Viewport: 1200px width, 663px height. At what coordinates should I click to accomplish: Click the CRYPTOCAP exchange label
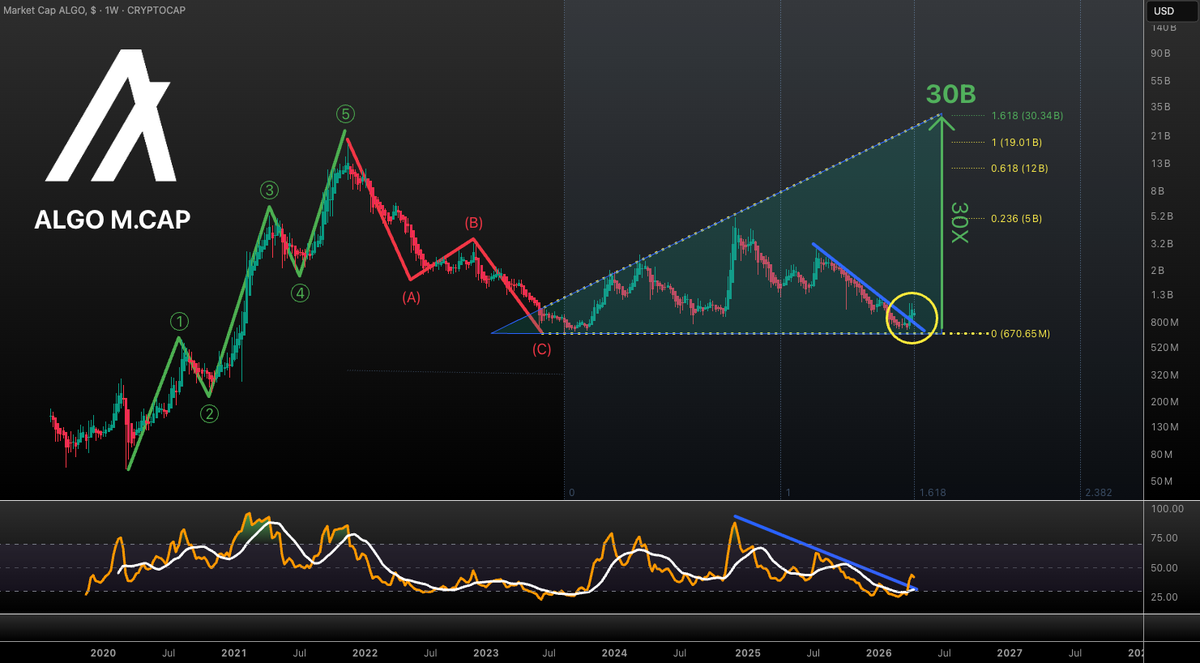155,8
